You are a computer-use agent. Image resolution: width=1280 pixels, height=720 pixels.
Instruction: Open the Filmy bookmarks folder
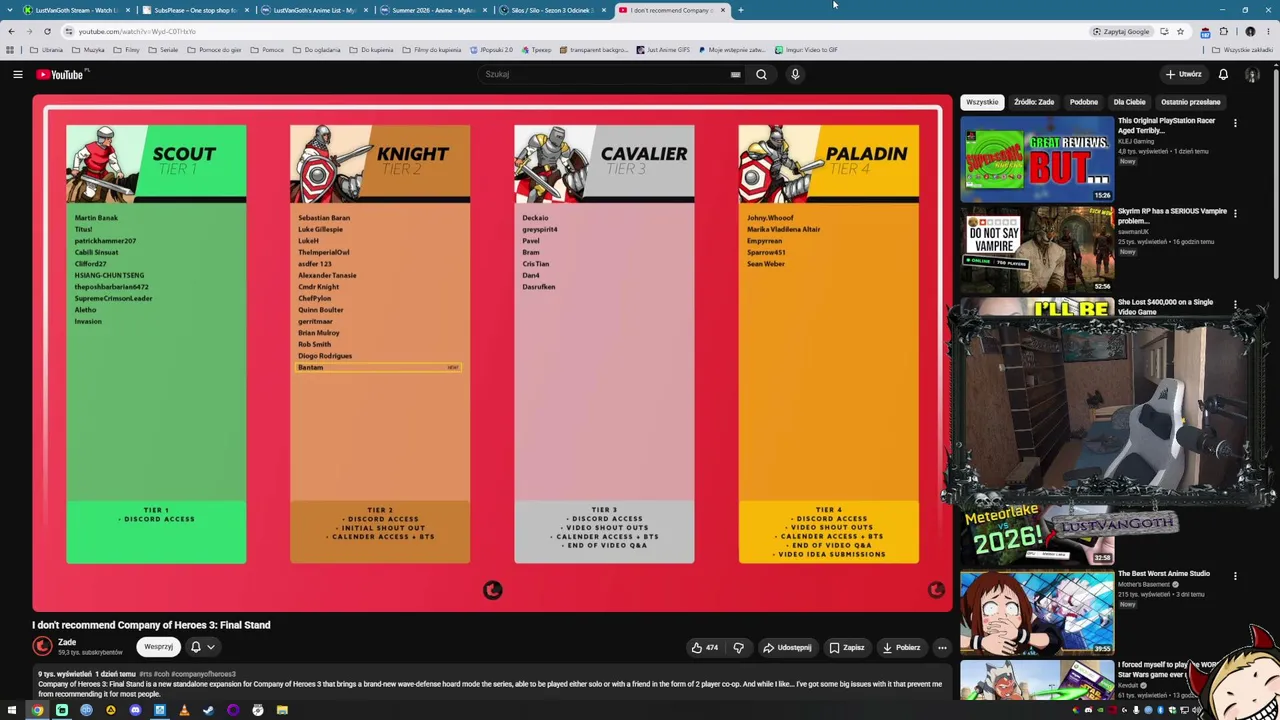pyautogui.click(x=126, y=50)
